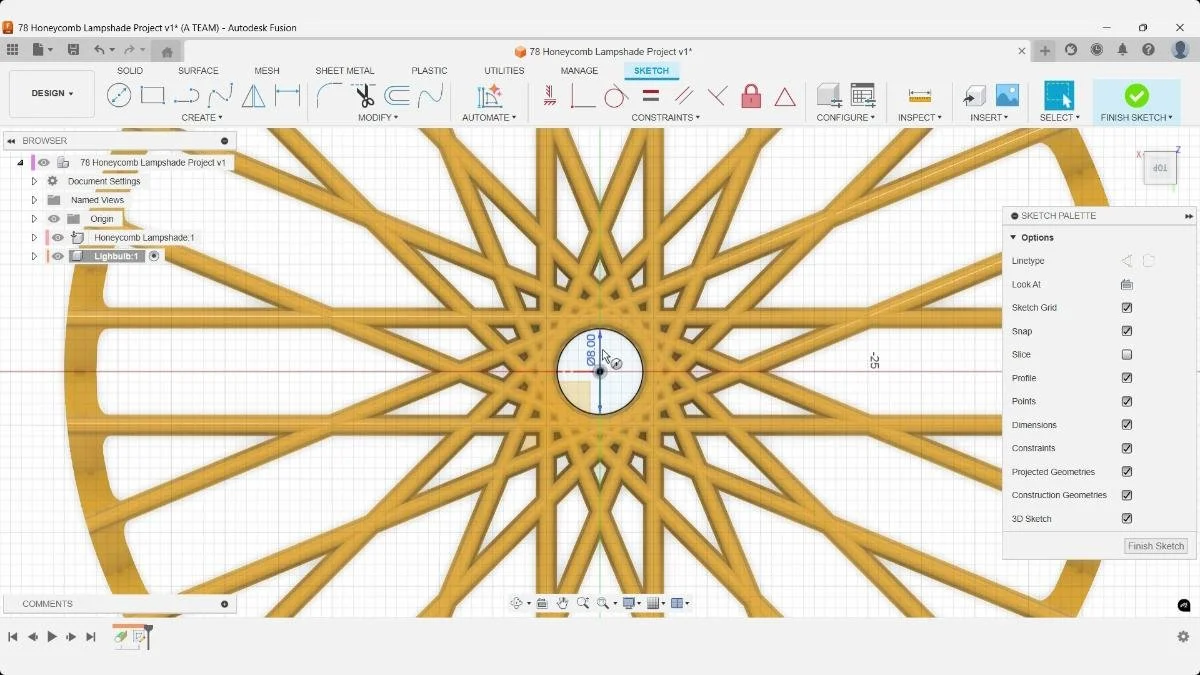
Task: Select the Fit Point Spline tool
Action: (220, 96)
